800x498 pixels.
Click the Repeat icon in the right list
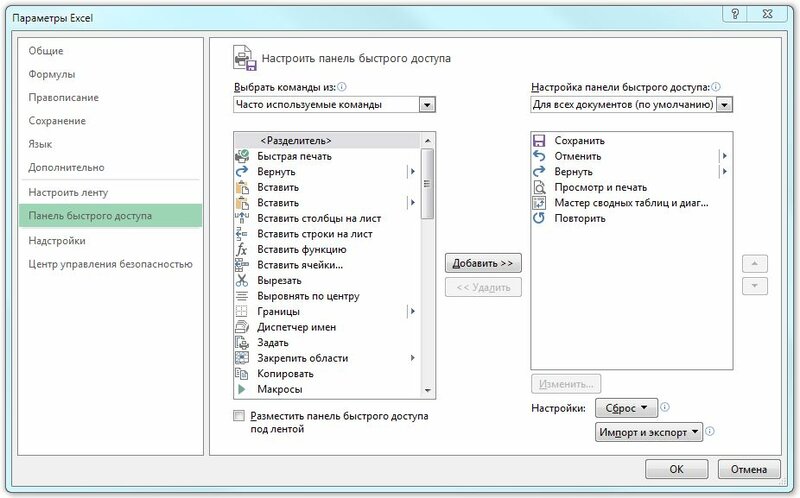(539, 218)
